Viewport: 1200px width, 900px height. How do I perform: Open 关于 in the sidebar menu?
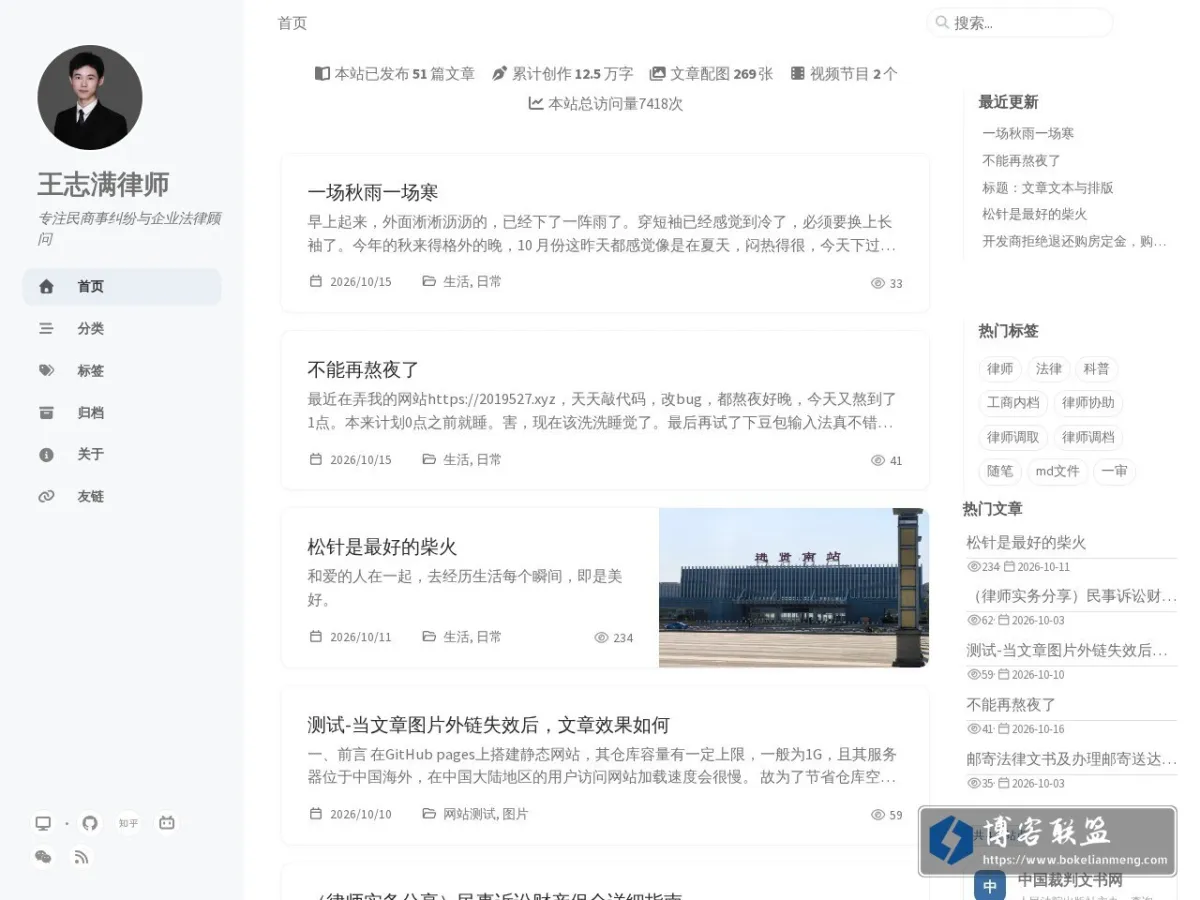(x=122, y=455)
